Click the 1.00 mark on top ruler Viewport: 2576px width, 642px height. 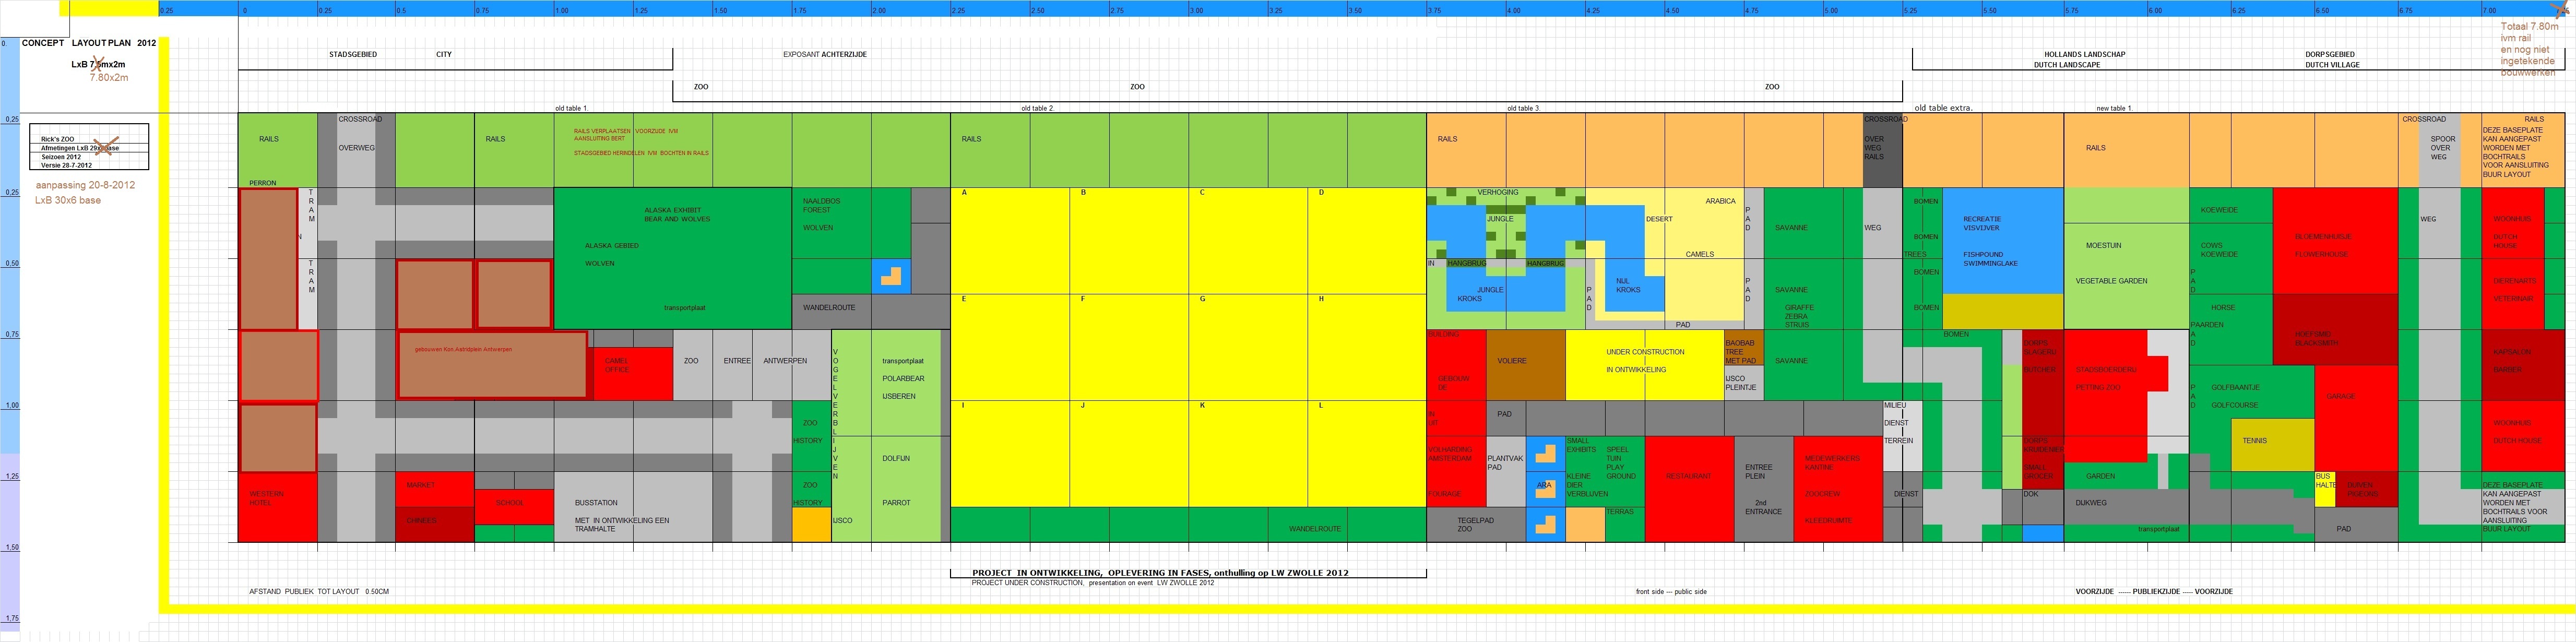click(562, 10)
